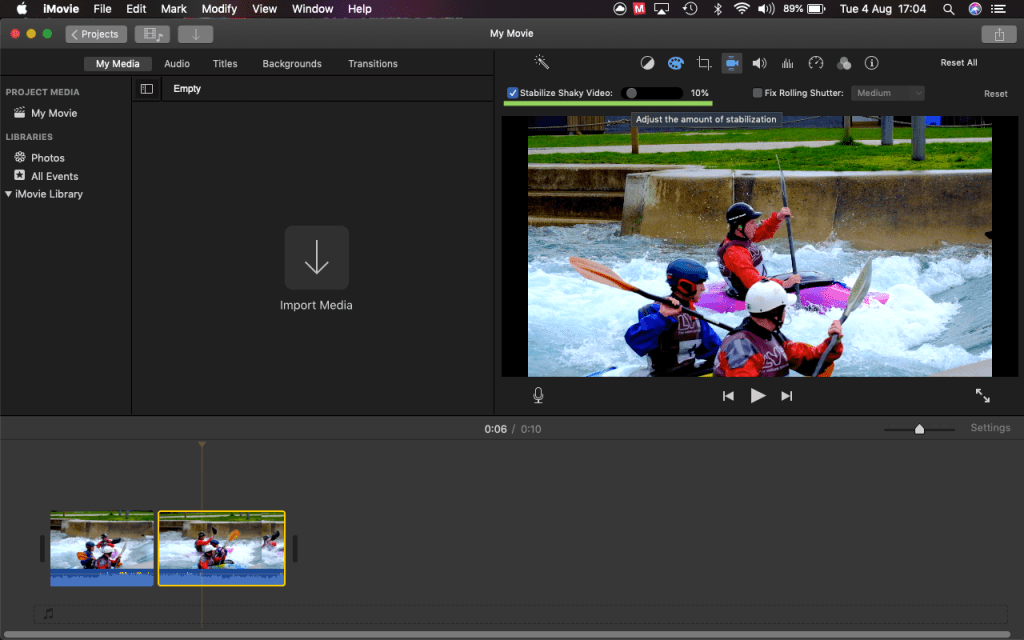The image size is (1024, 640).
Task: Open the color balance tool
Action: (647, 63)
